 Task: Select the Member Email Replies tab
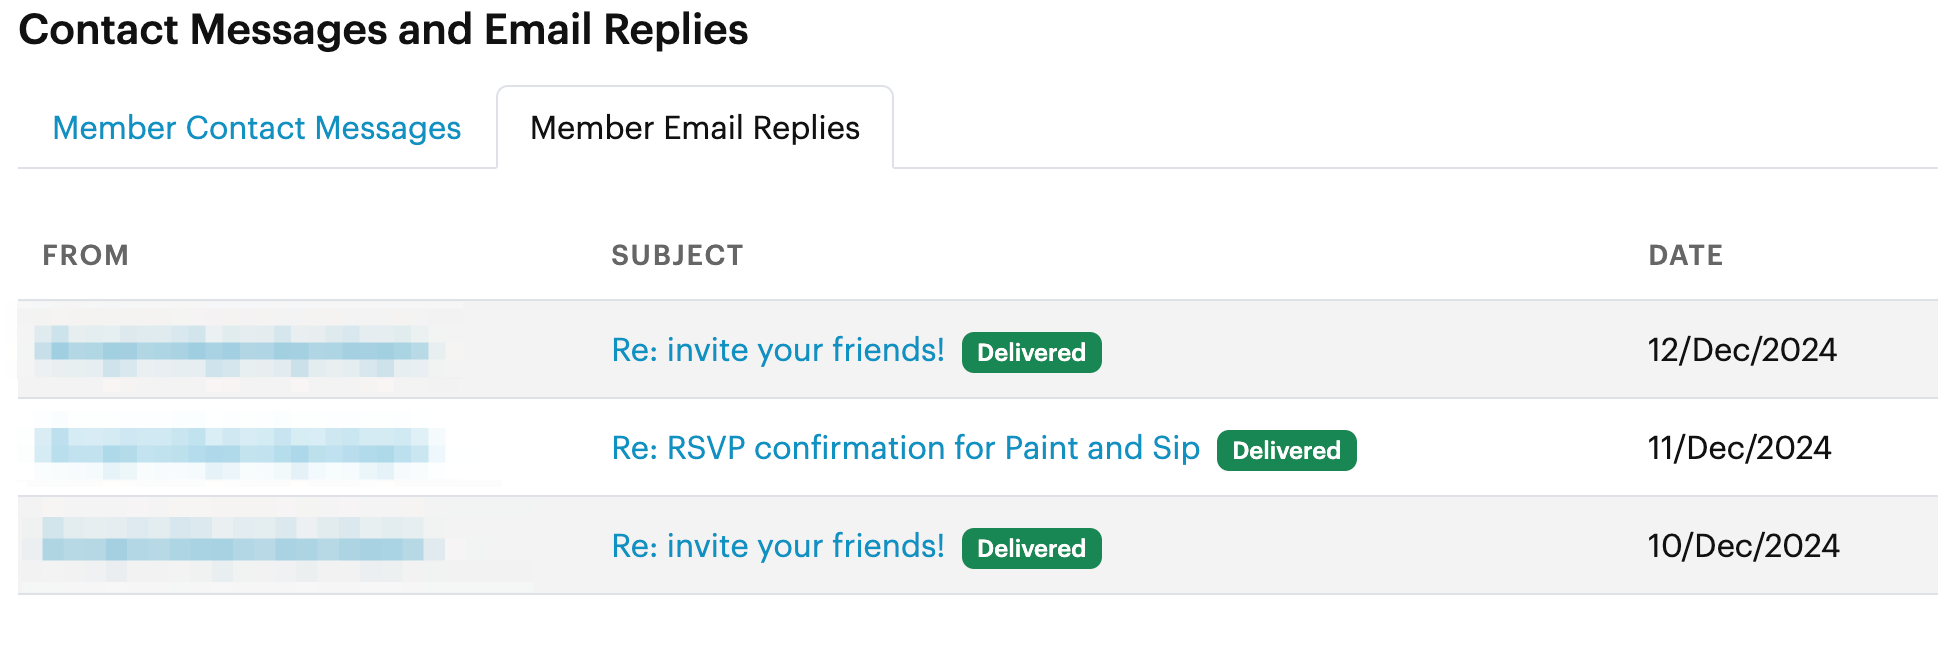click(x=694, y=128)
